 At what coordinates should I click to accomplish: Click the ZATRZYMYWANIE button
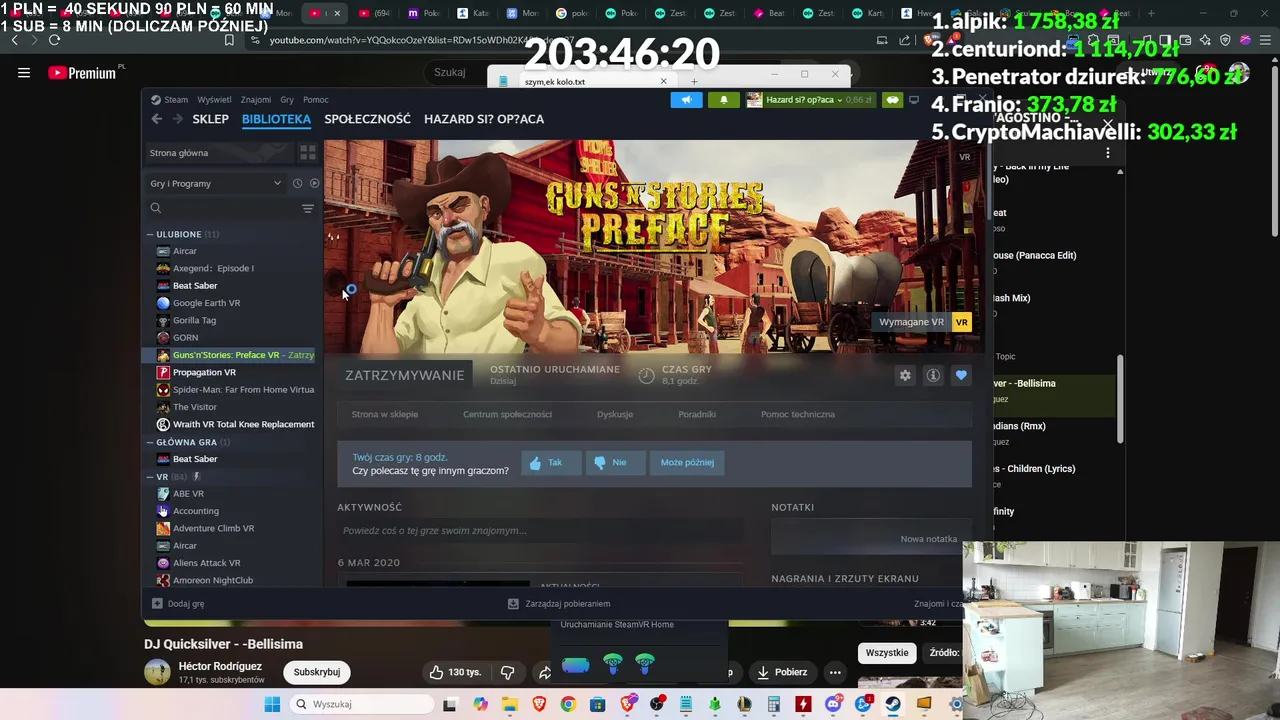(404, 375)
